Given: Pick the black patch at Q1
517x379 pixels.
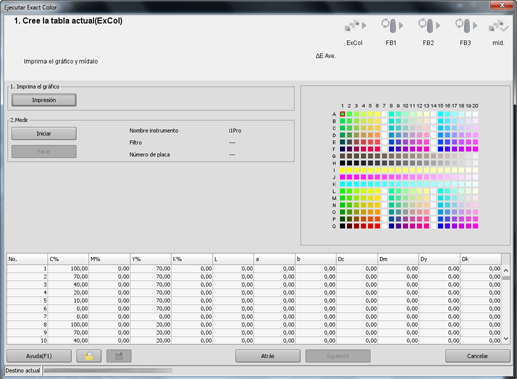Looking at the screenshot, I should tap(342, 226).
